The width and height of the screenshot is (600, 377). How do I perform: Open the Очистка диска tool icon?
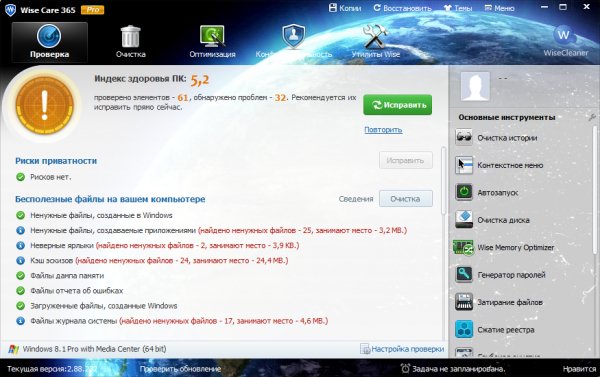pyautogui.click(x=464, y=220)
